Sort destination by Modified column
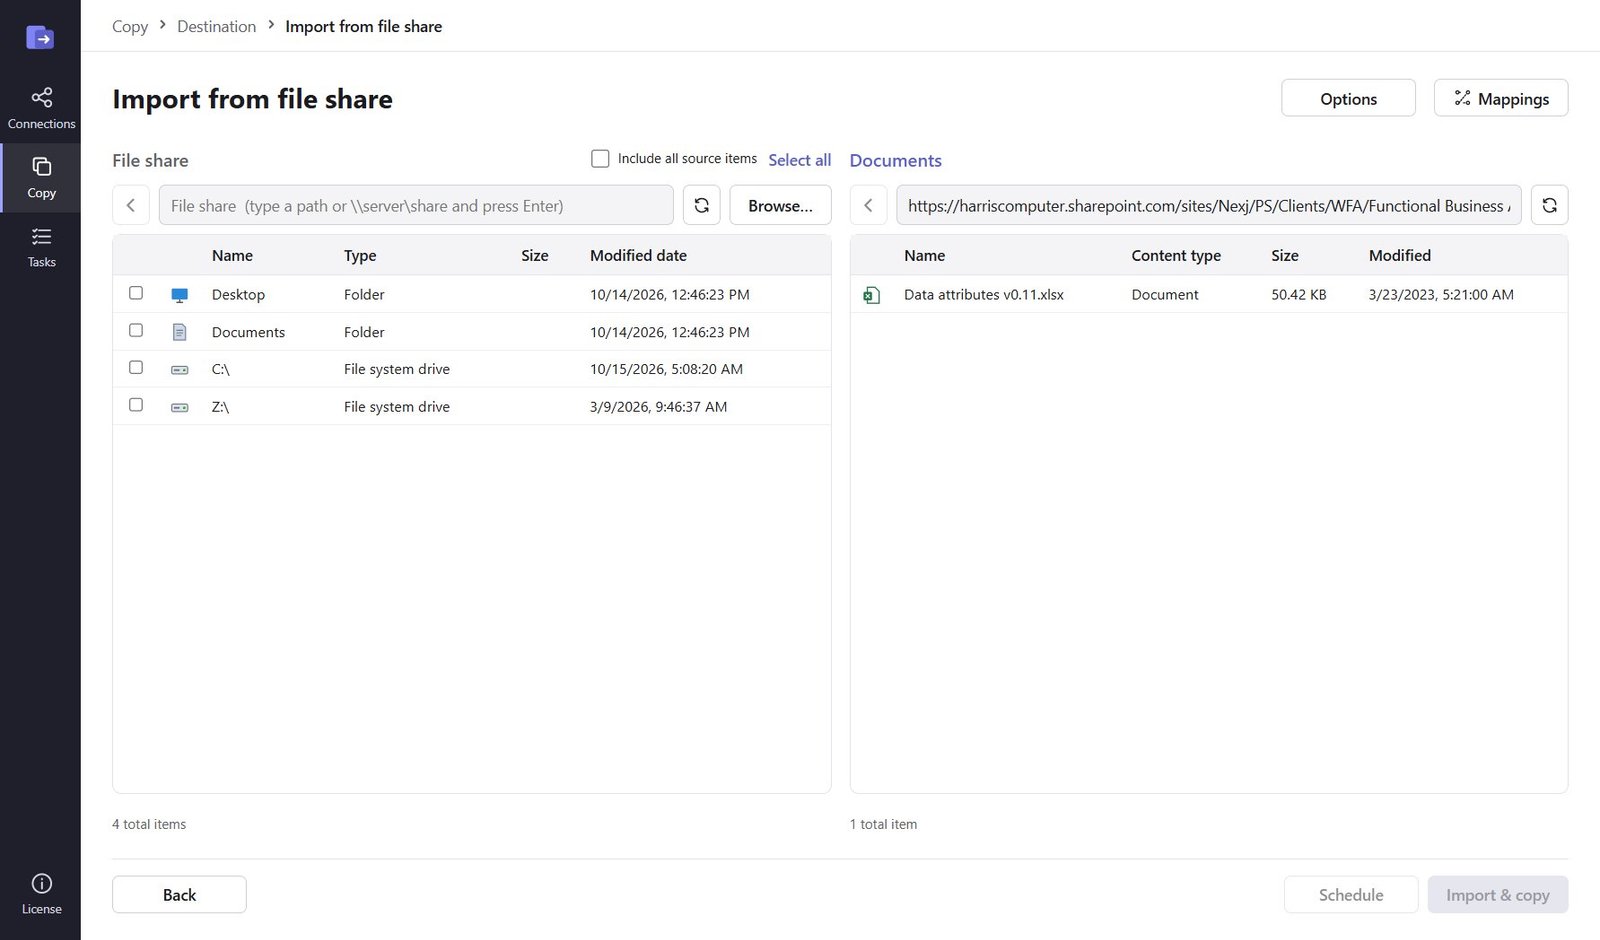Screen dimensions: 1600x940 point(1400,255)
